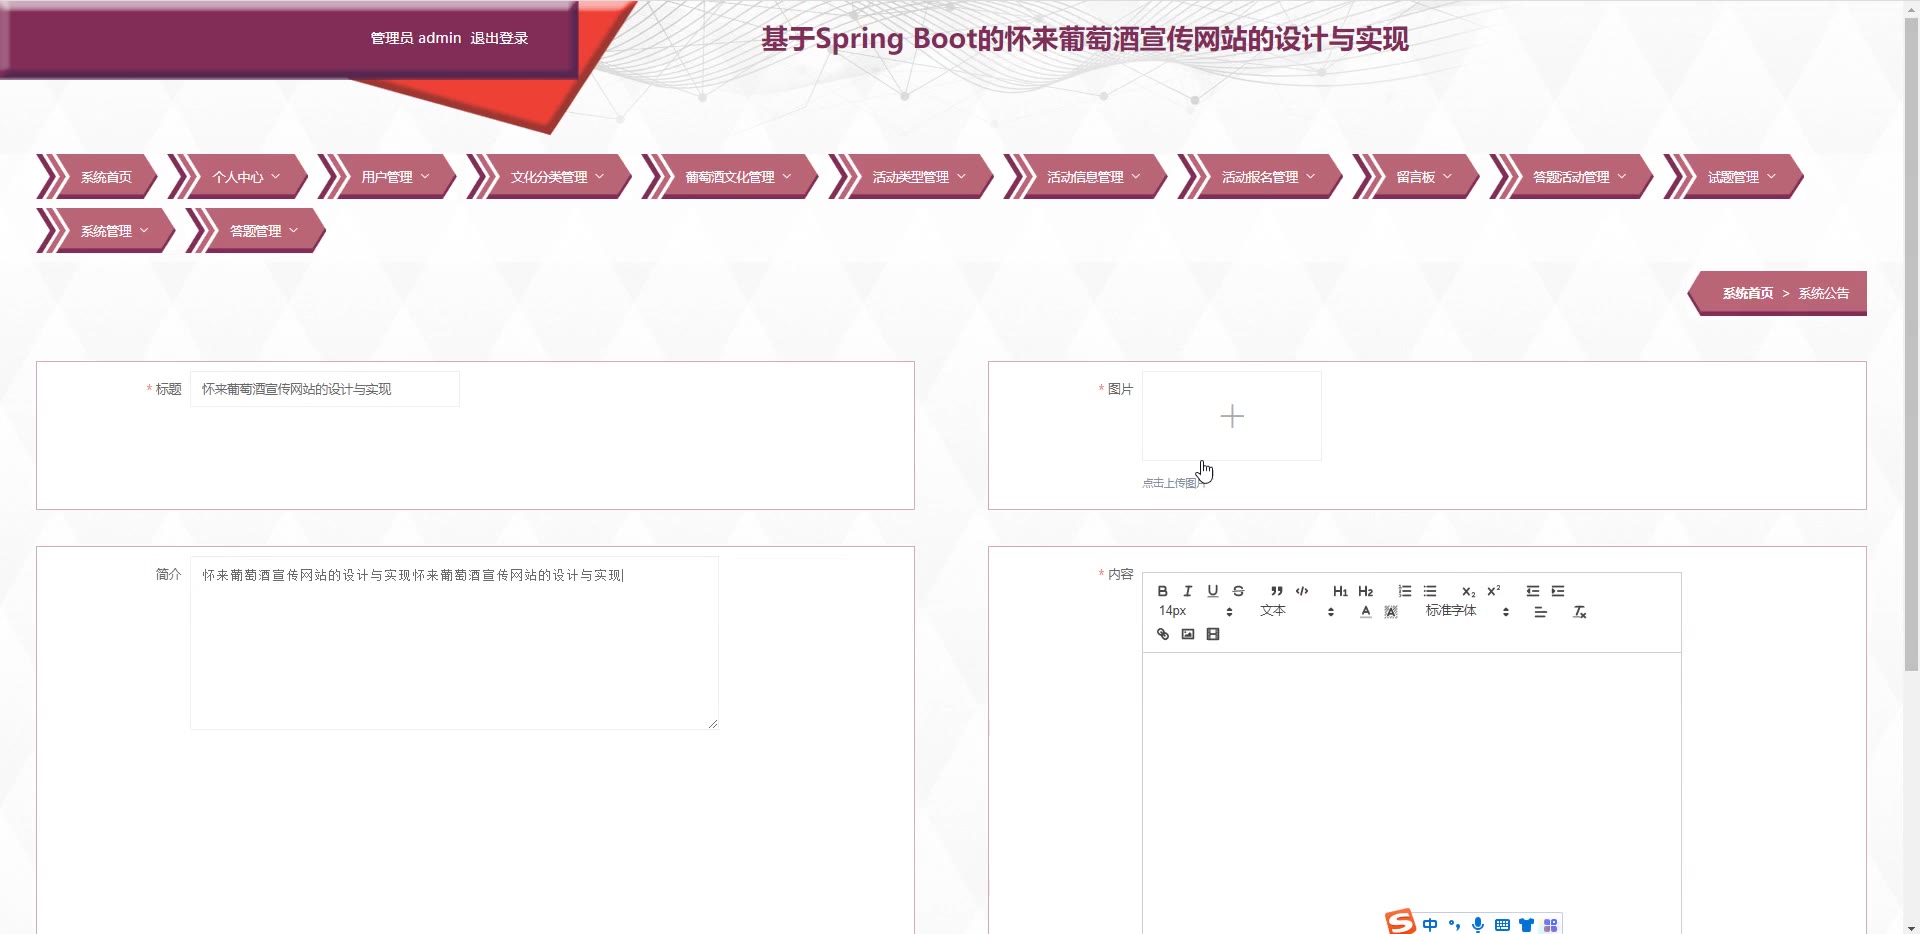Click 退出登录 to log out
The height and width of the screenshot is (934, 1920).
click(x=499, y=38)
